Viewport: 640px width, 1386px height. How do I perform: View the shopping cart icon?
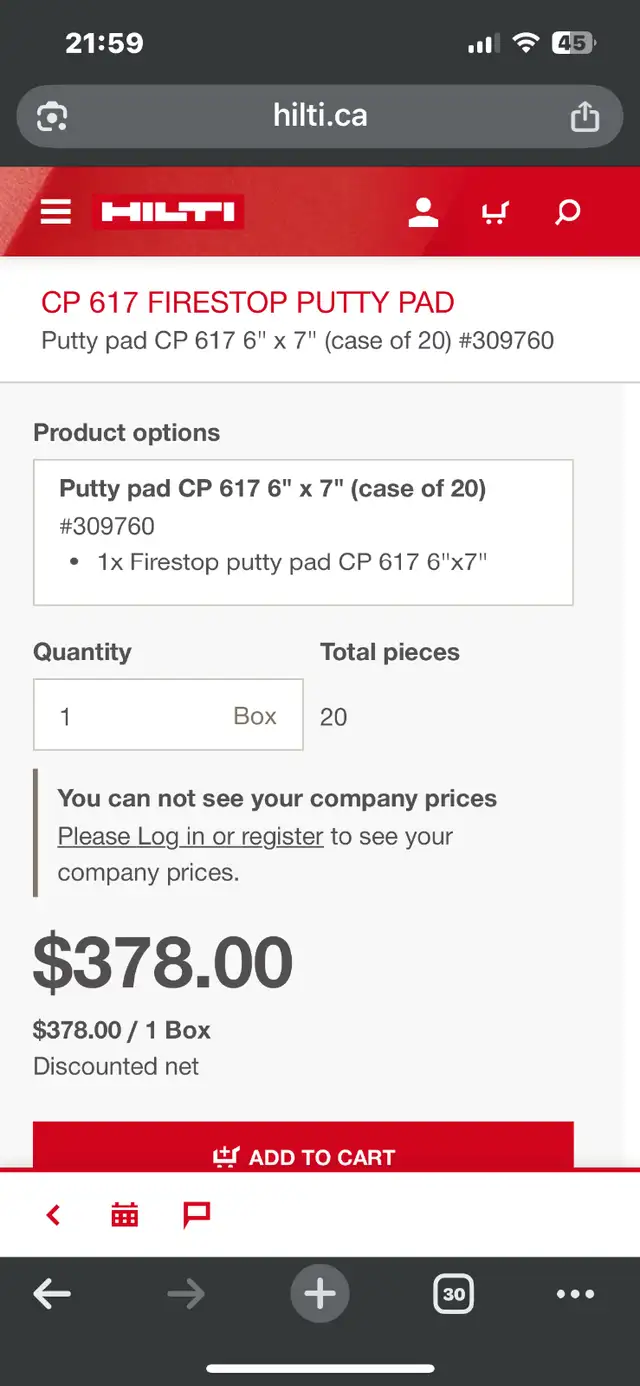[x=495, y=212]
